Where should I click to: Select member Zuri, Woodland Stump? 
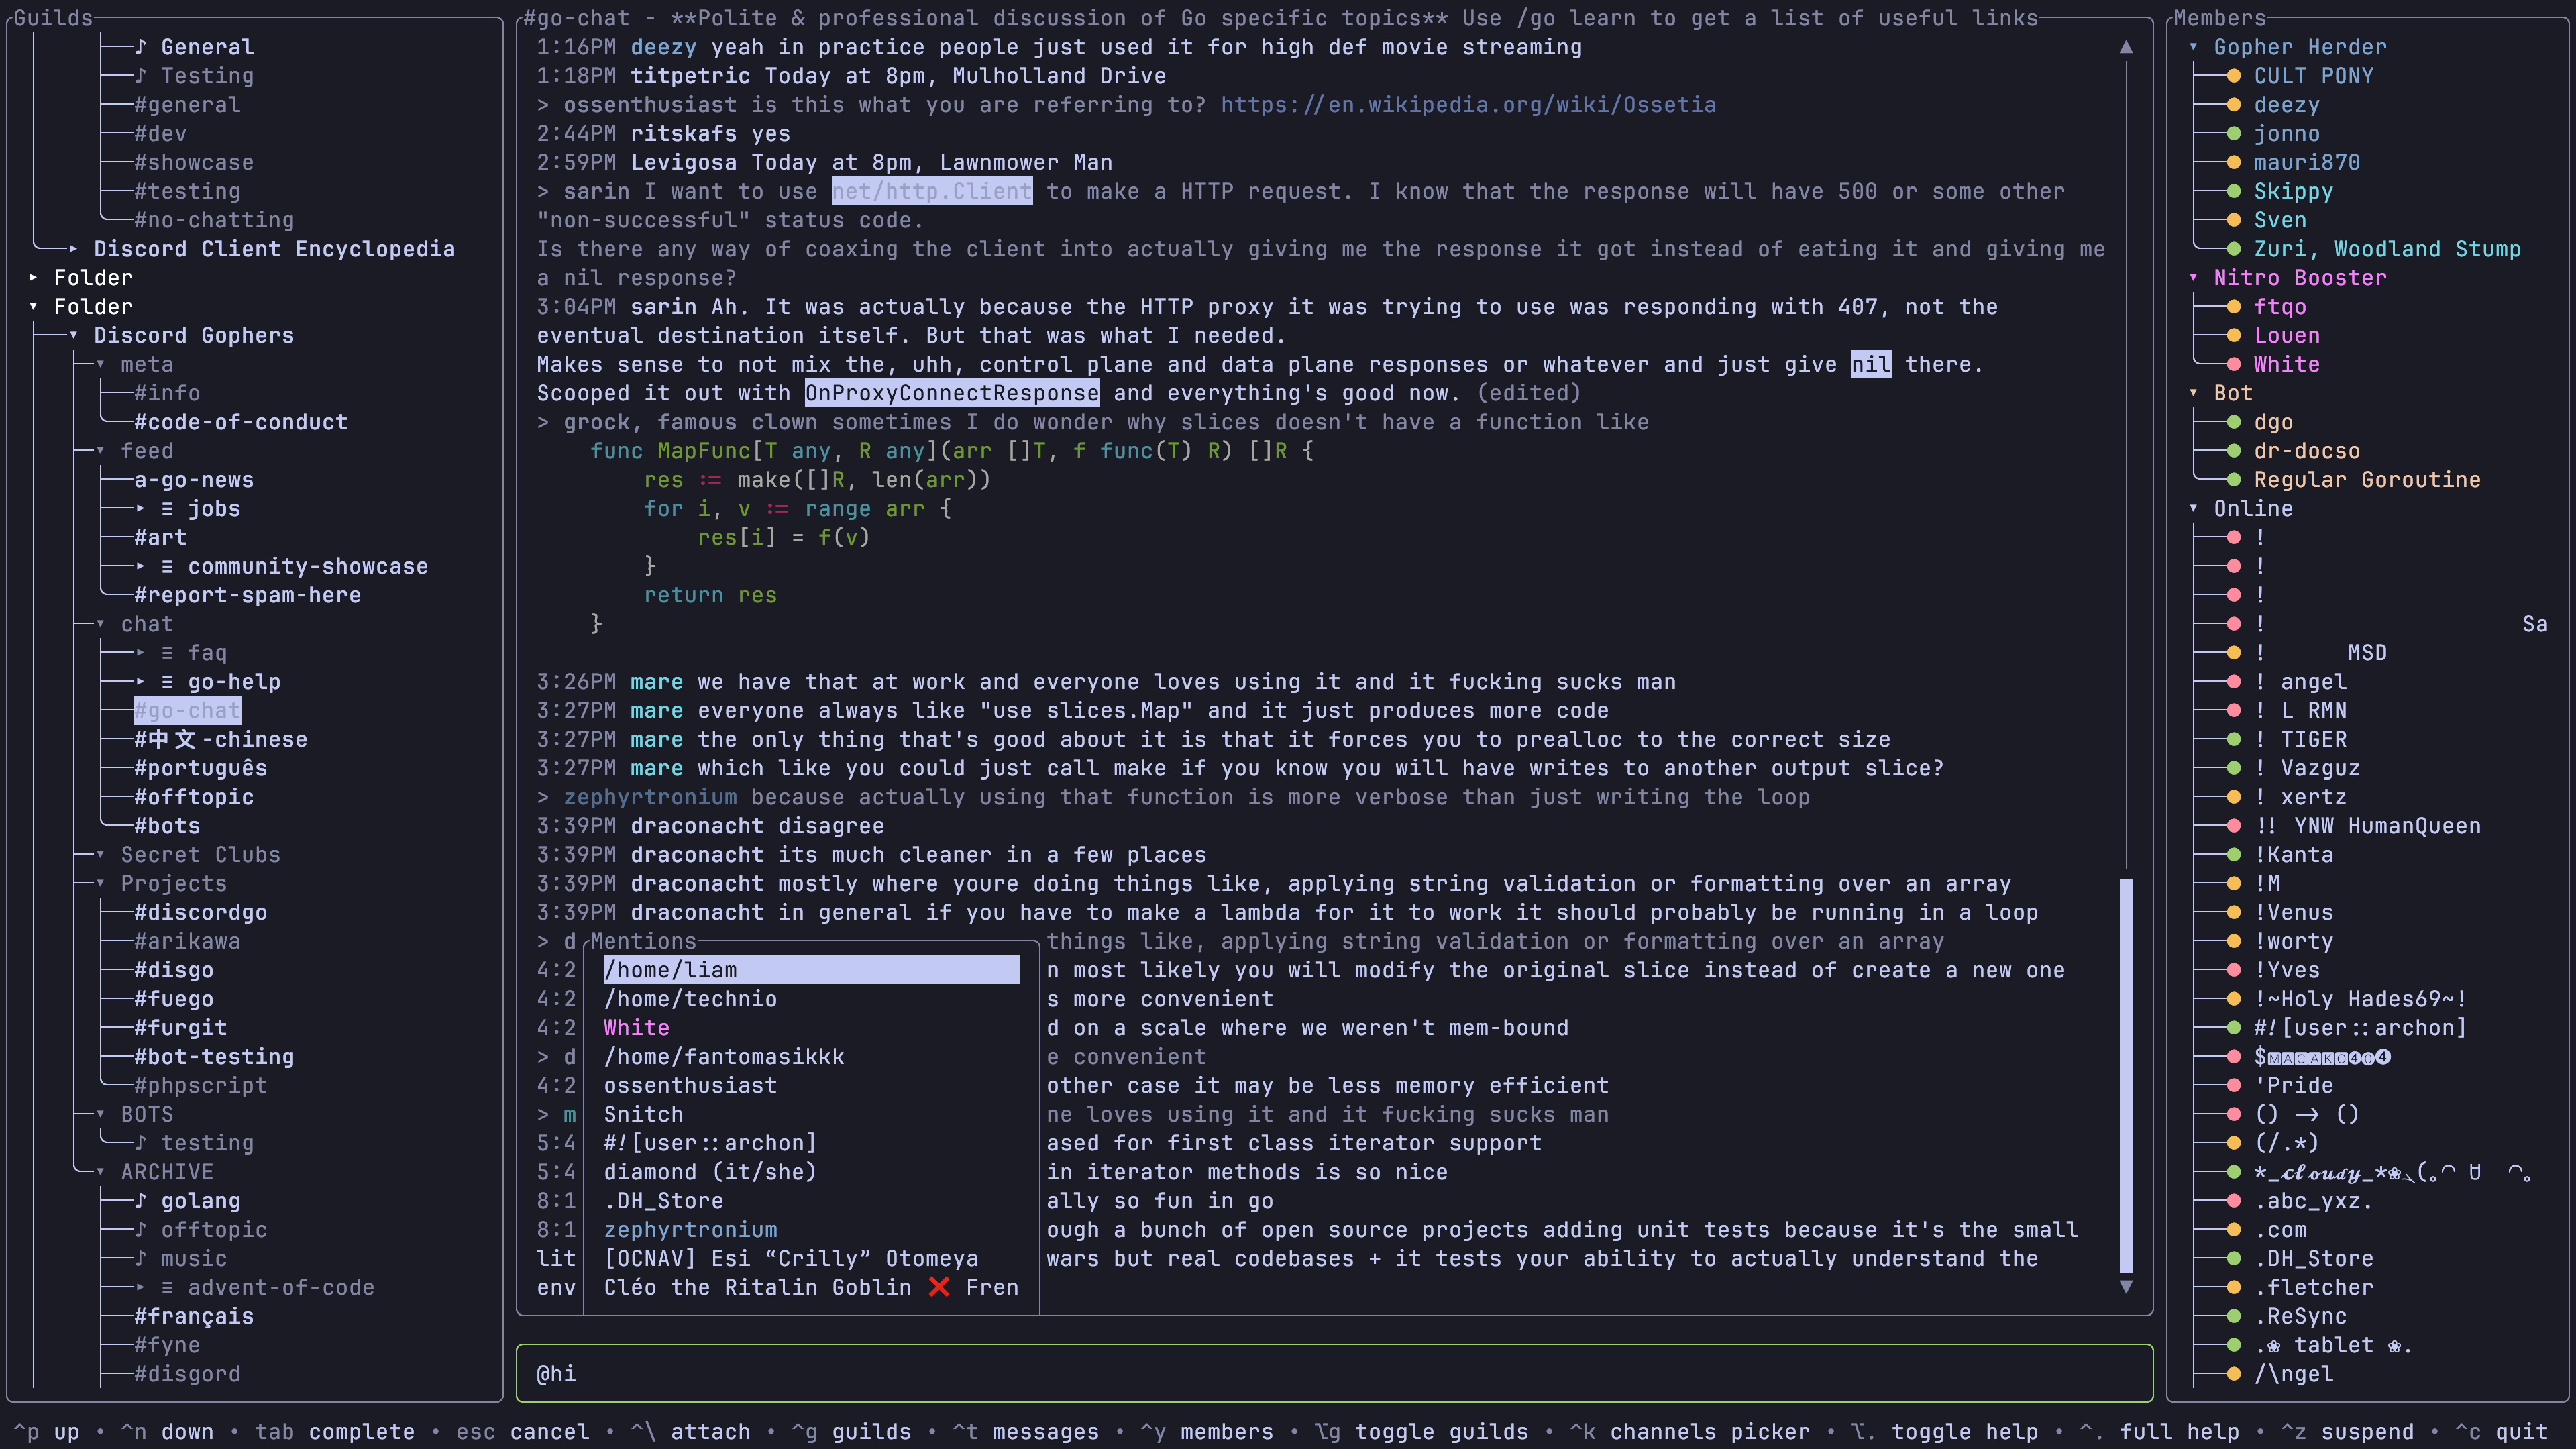[x=2387, y=249]
